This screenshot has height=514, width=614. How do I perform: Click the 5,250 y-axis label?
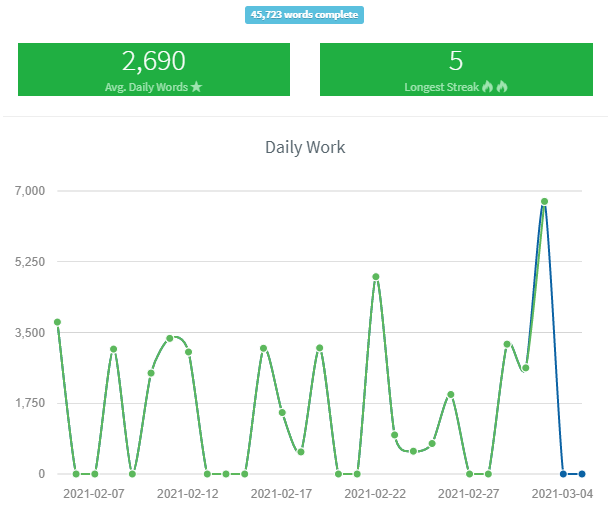(x=30, y=262)
